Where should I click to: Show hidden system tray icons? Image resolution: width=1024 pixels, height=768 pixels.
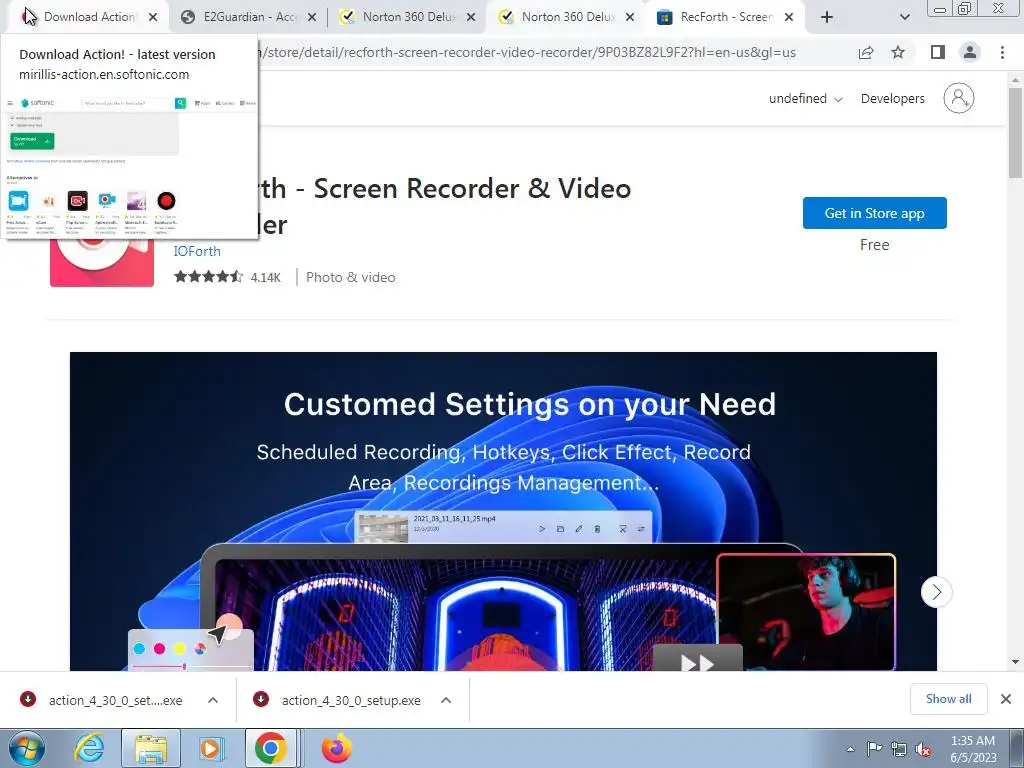point(850,749)
